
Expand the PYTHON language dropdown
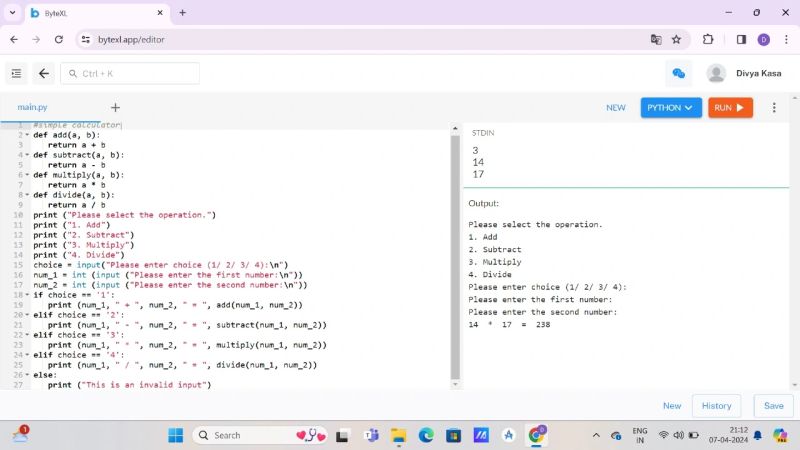pos(672,107)
